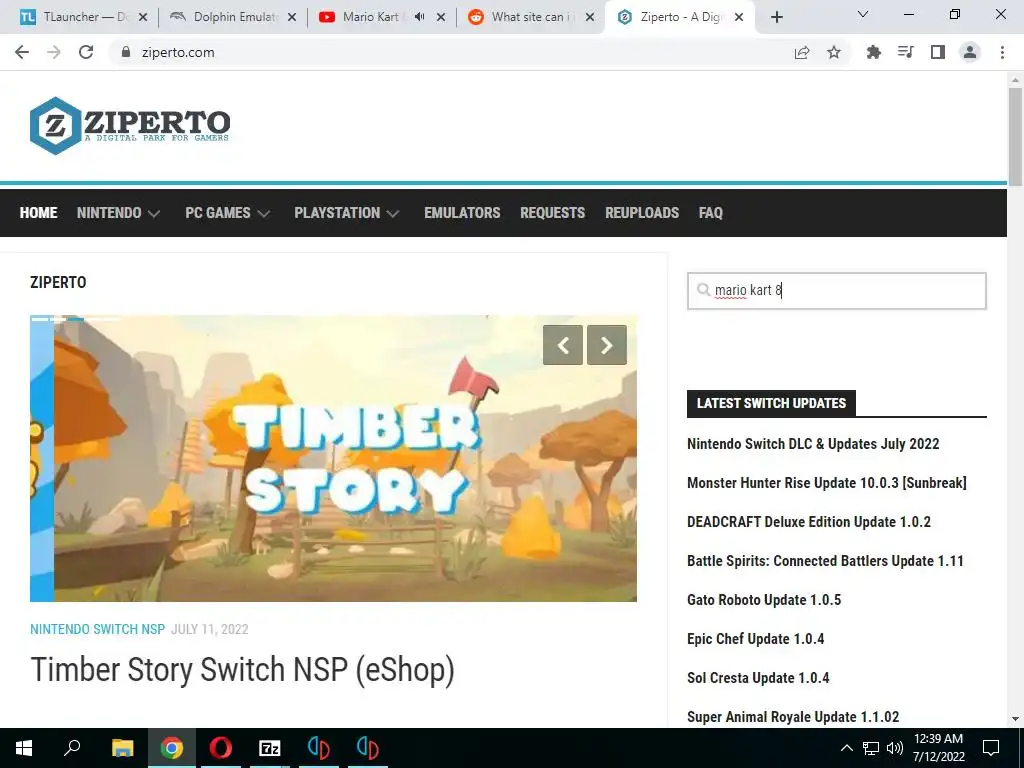
Task: Open the Windows Start menu
Action: coord(24,748)
